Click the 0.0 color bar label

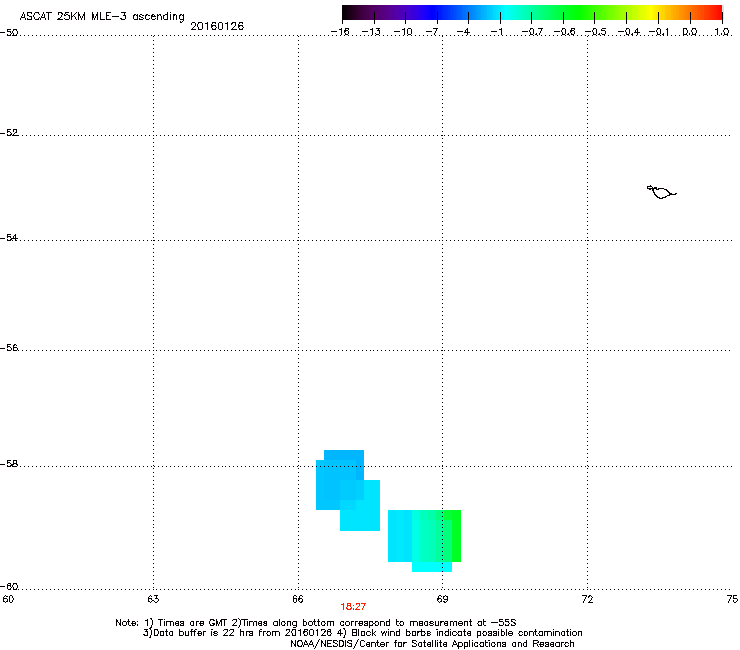tap(690, 32)
